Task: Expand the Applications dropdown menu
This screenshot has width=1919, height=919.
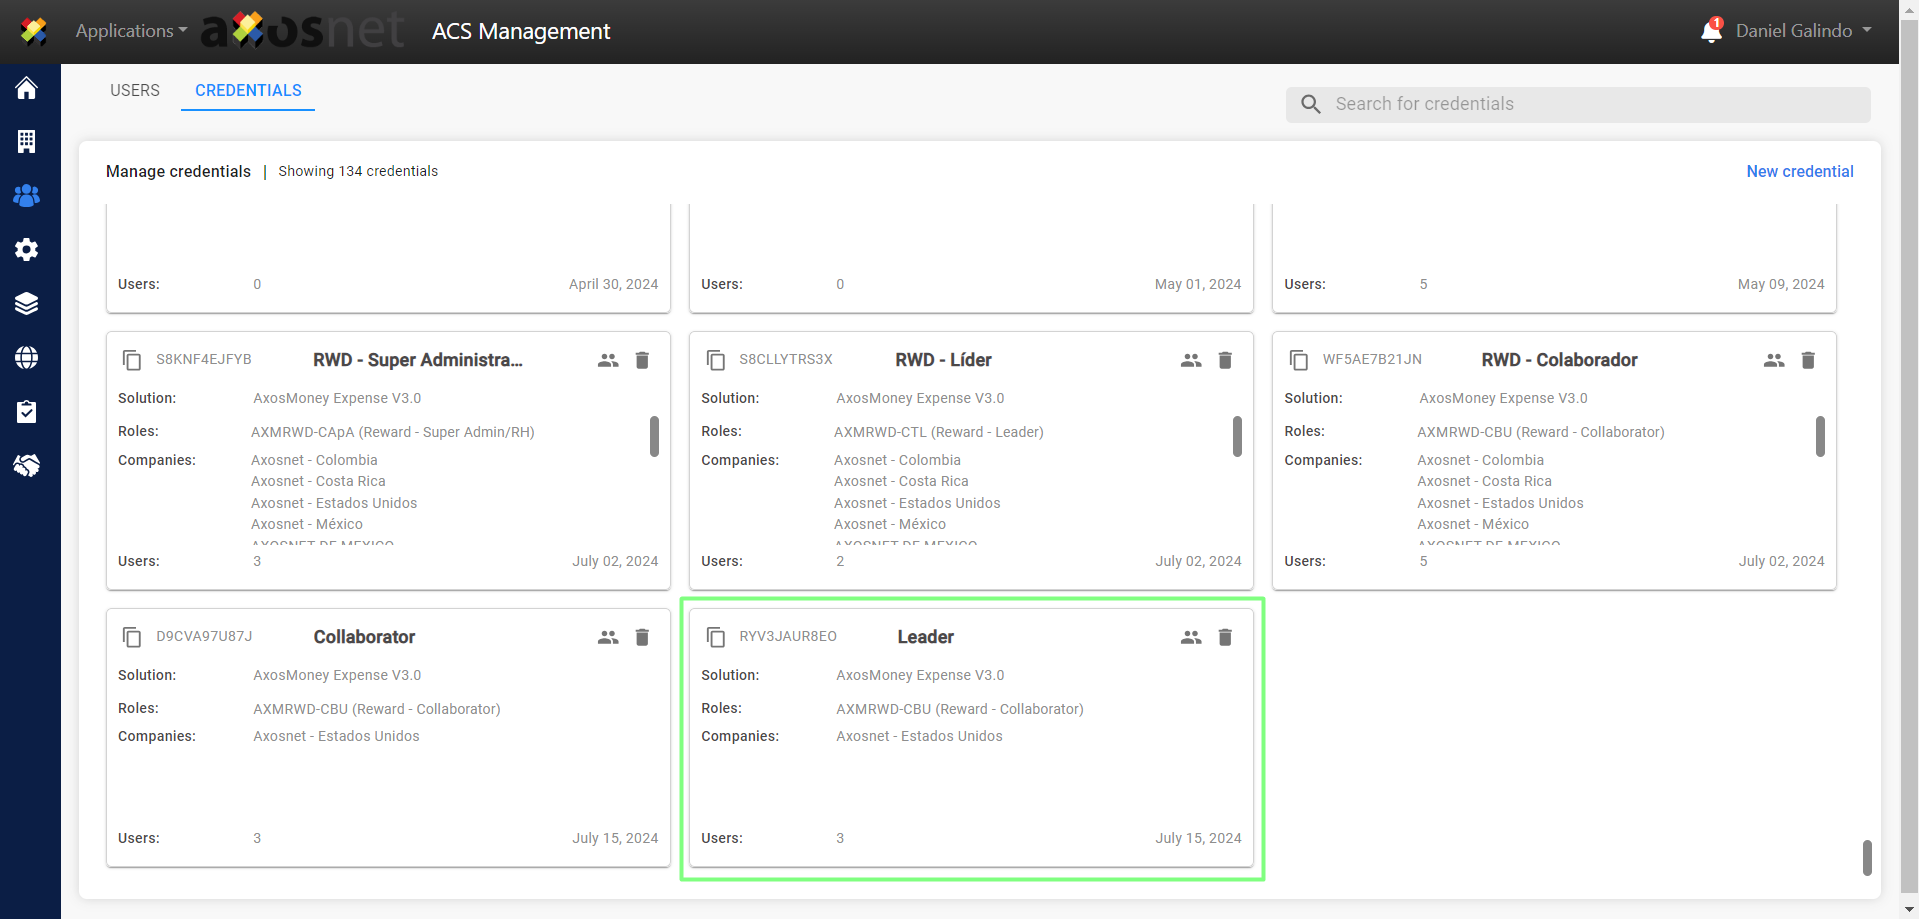Action: coord(131,31)
